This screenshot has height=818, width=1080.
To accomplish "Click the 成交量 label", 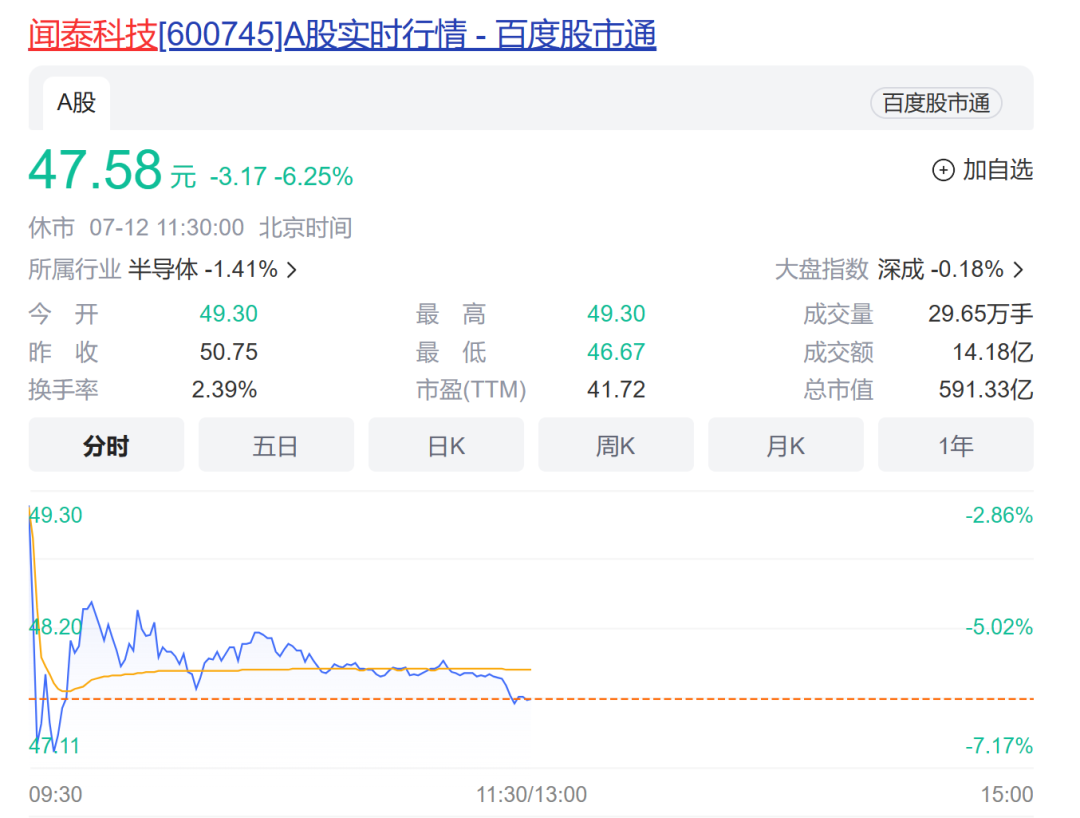I will click(838, 314).
